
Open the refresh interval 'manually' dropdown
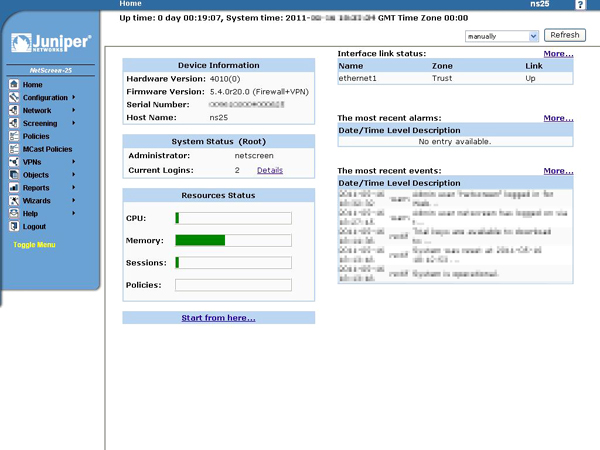pyautogui.click(x=502, y=36)
